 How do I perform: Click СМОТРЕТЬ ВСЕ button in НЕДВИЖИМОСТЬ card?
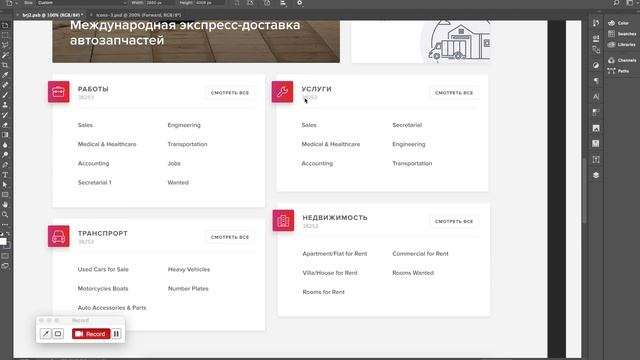click(x=454, y=222)
